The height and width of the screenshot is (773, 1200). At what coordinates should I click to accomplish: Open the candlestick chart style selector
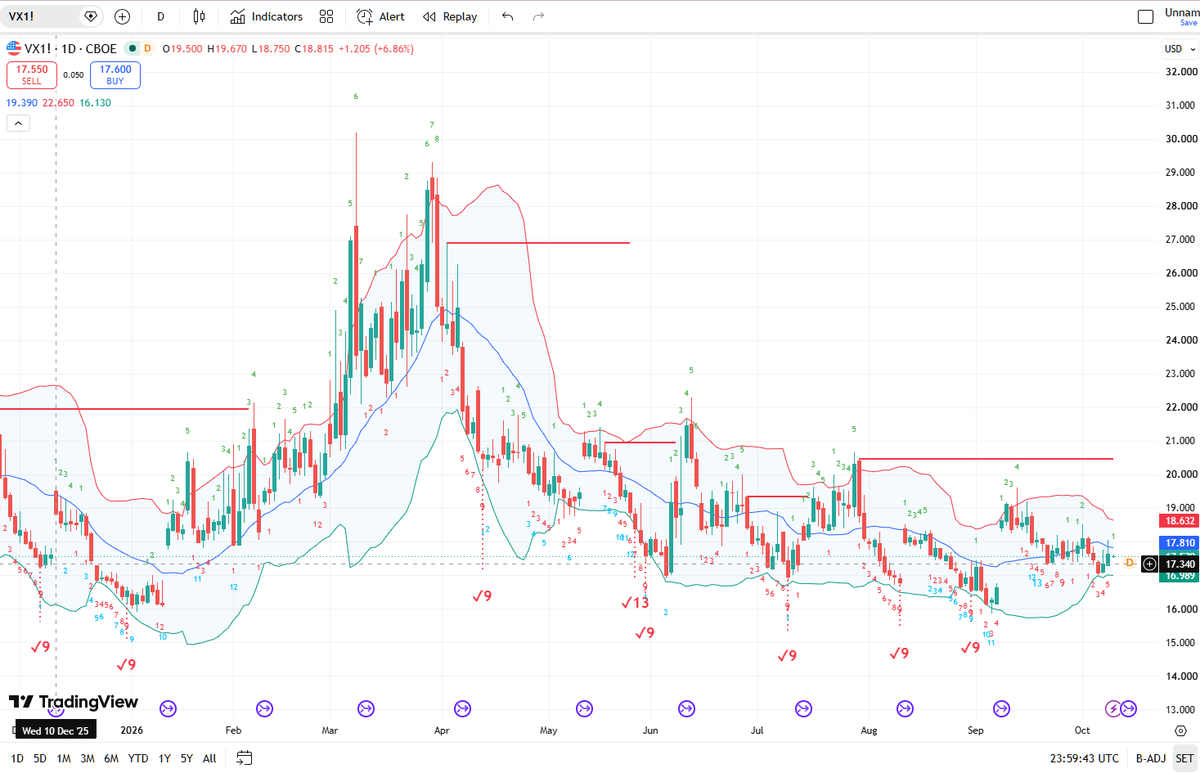point(199,16)
